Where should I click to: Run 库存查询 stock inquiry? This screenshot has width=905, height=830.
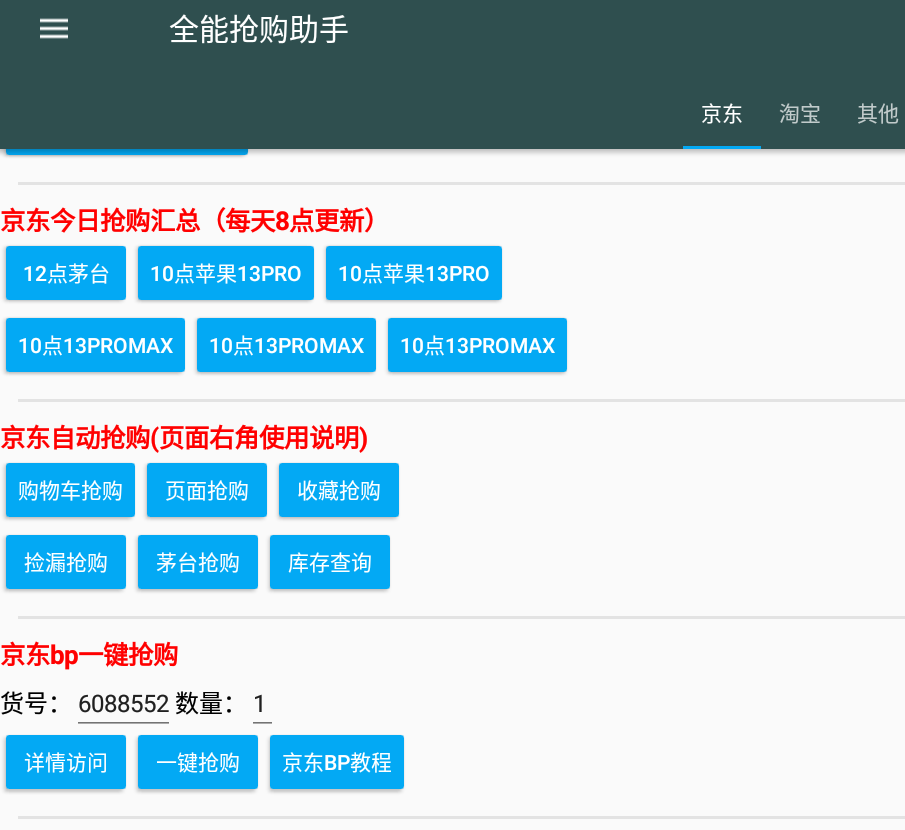click(x=329, y=562)
